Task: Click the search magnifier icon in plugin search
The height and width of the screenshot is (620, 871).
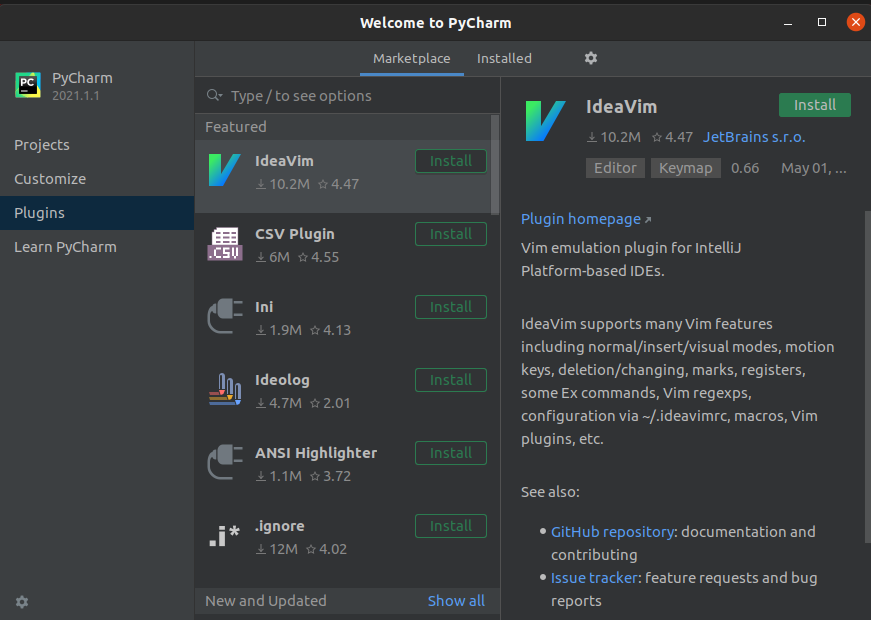Action: coord(214,96)
